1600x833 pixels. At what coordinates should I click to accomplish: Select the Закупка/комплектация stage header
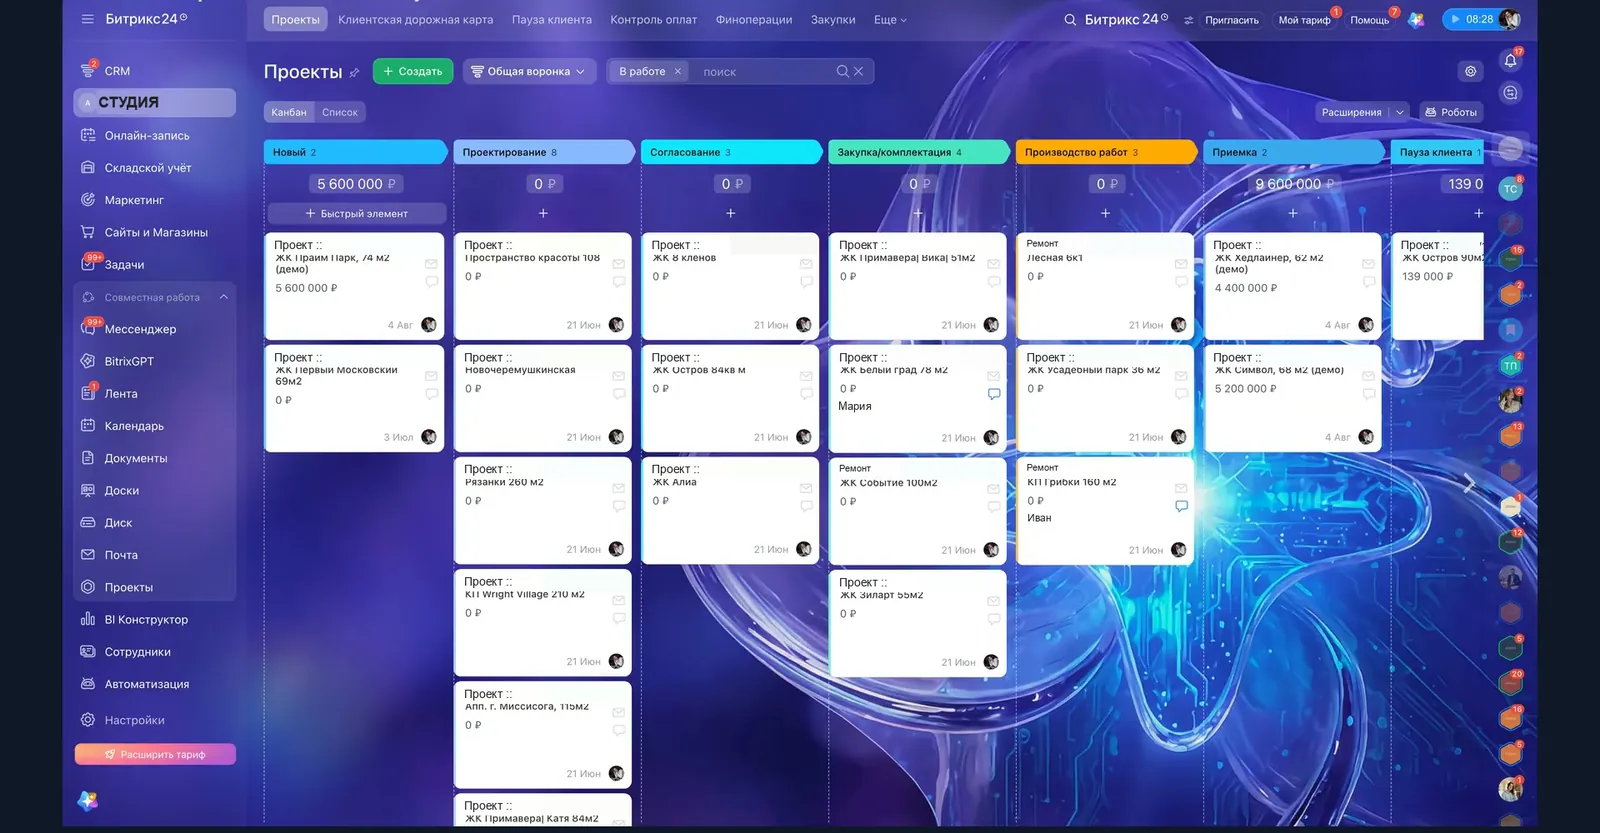click(918, 152)
